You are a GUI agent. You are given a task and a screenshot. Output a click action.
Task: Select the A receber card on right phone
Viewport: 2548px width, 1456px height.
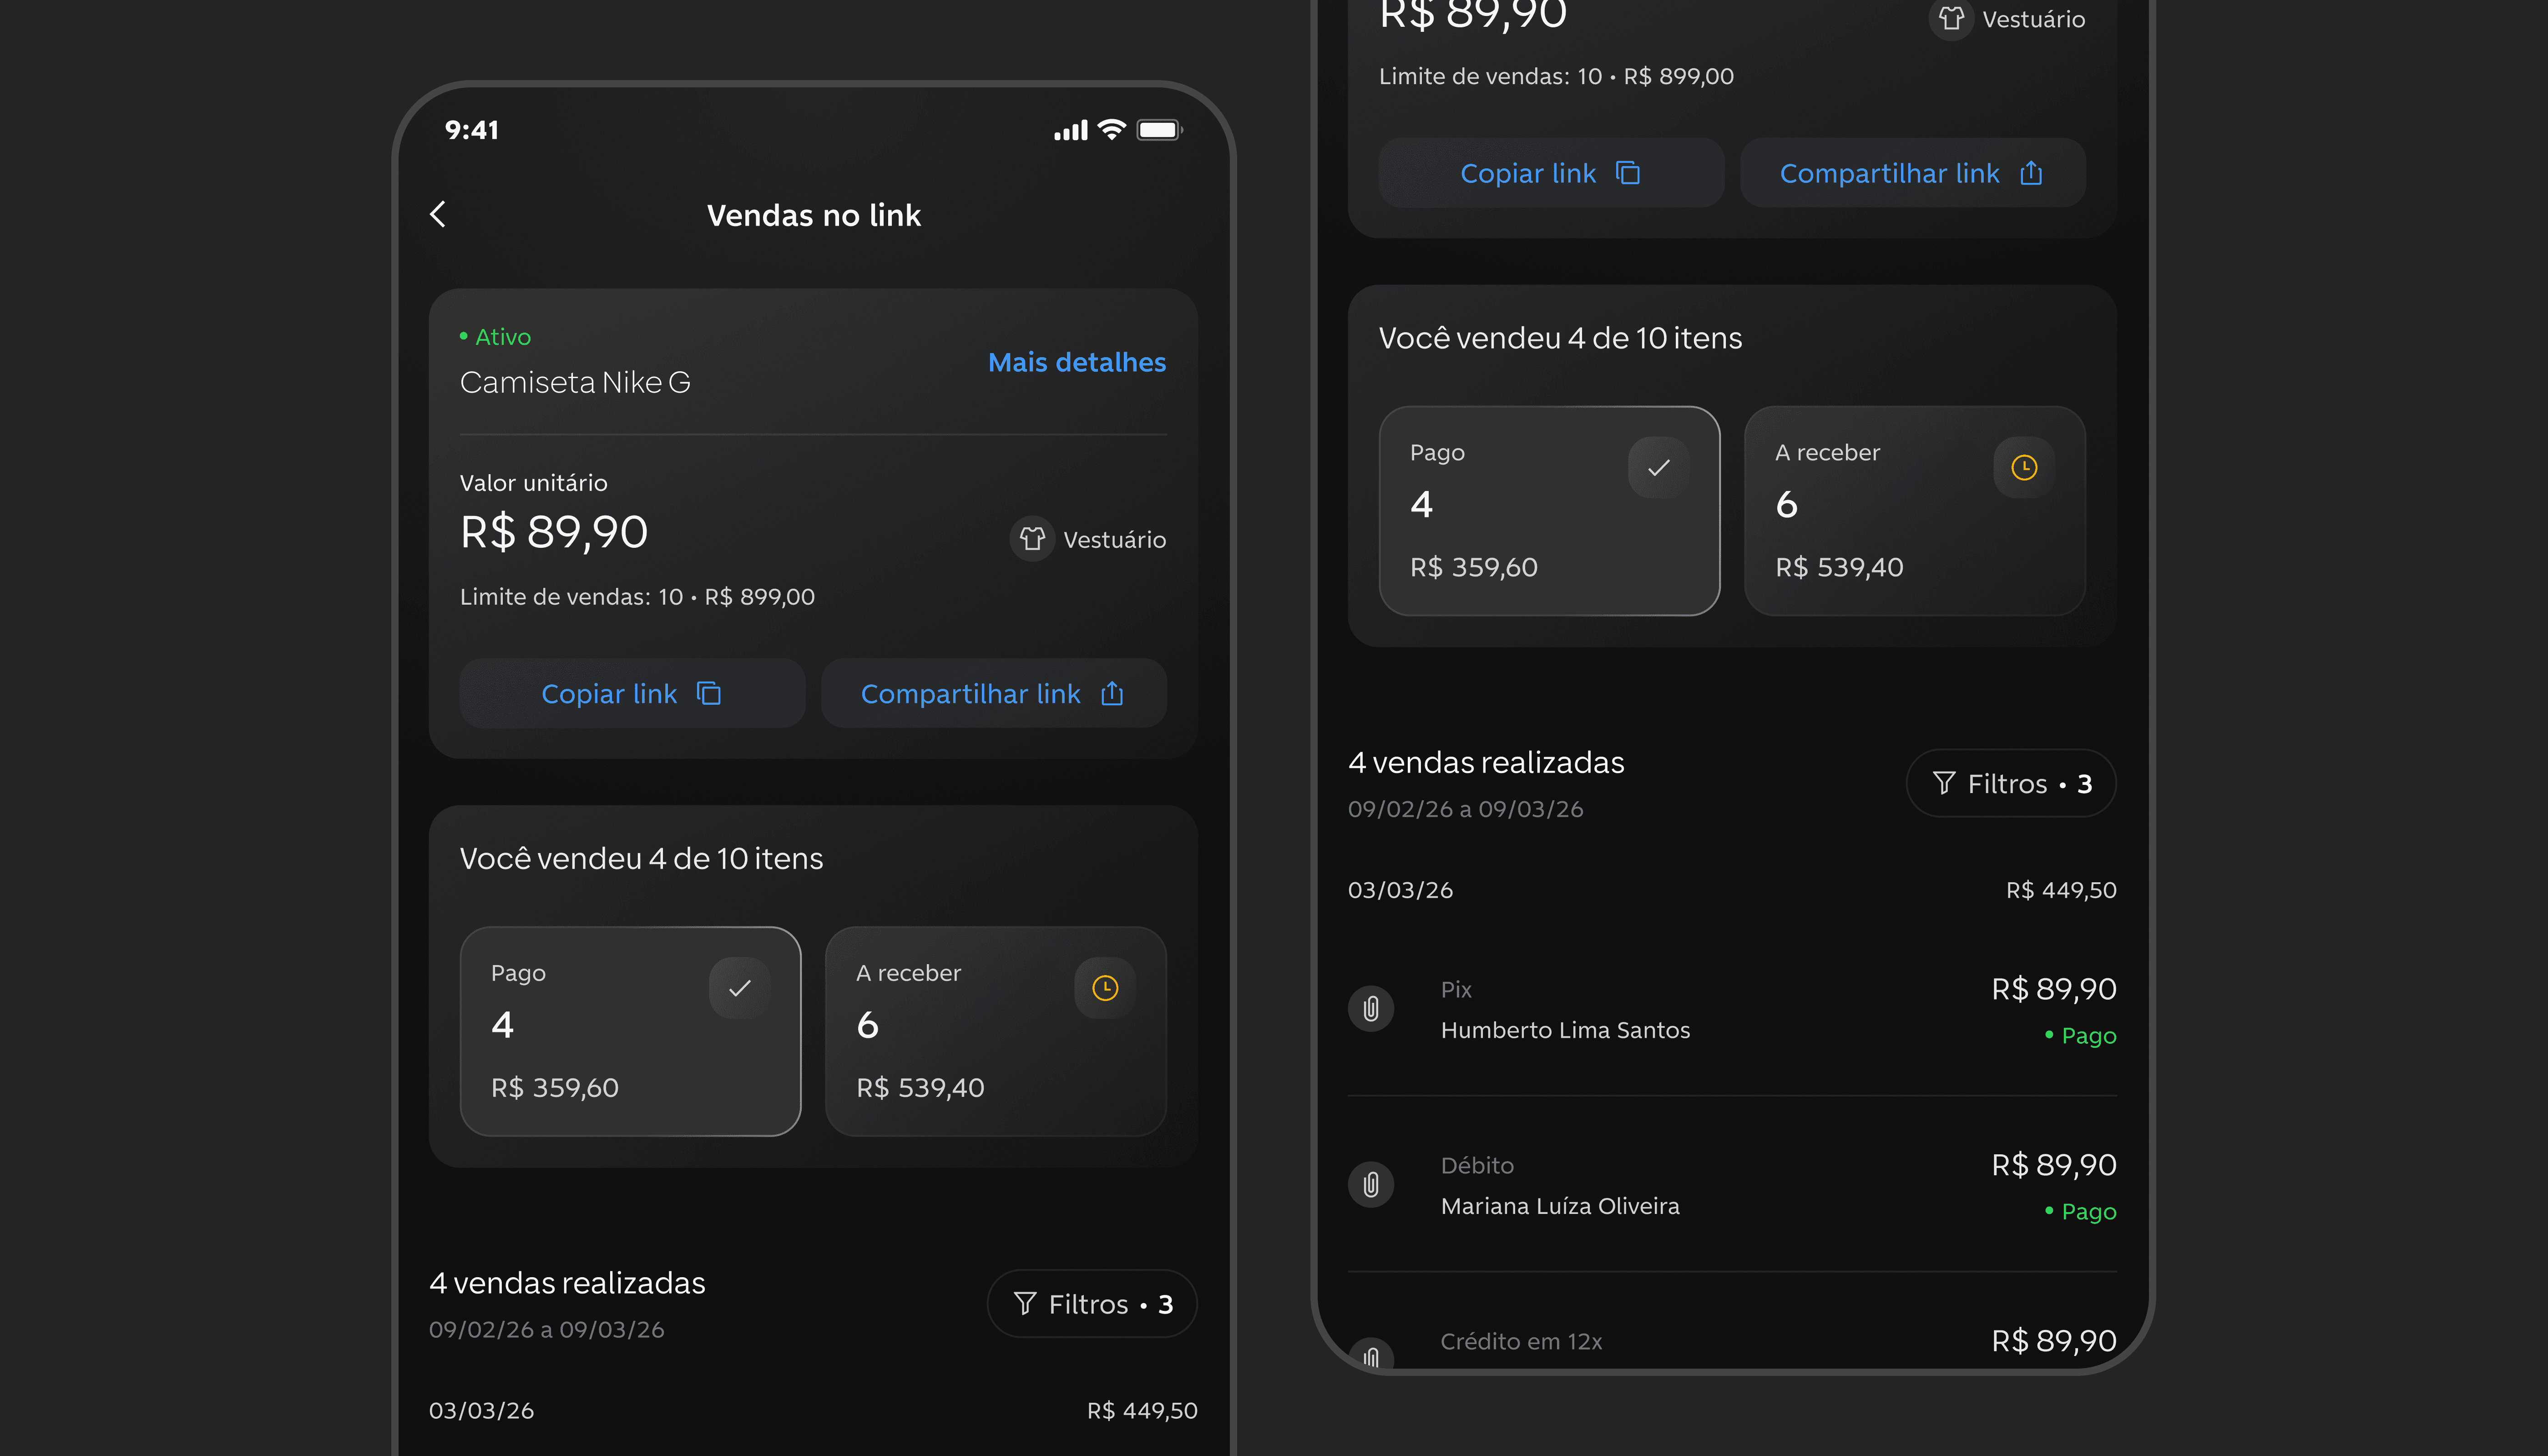1914,511
